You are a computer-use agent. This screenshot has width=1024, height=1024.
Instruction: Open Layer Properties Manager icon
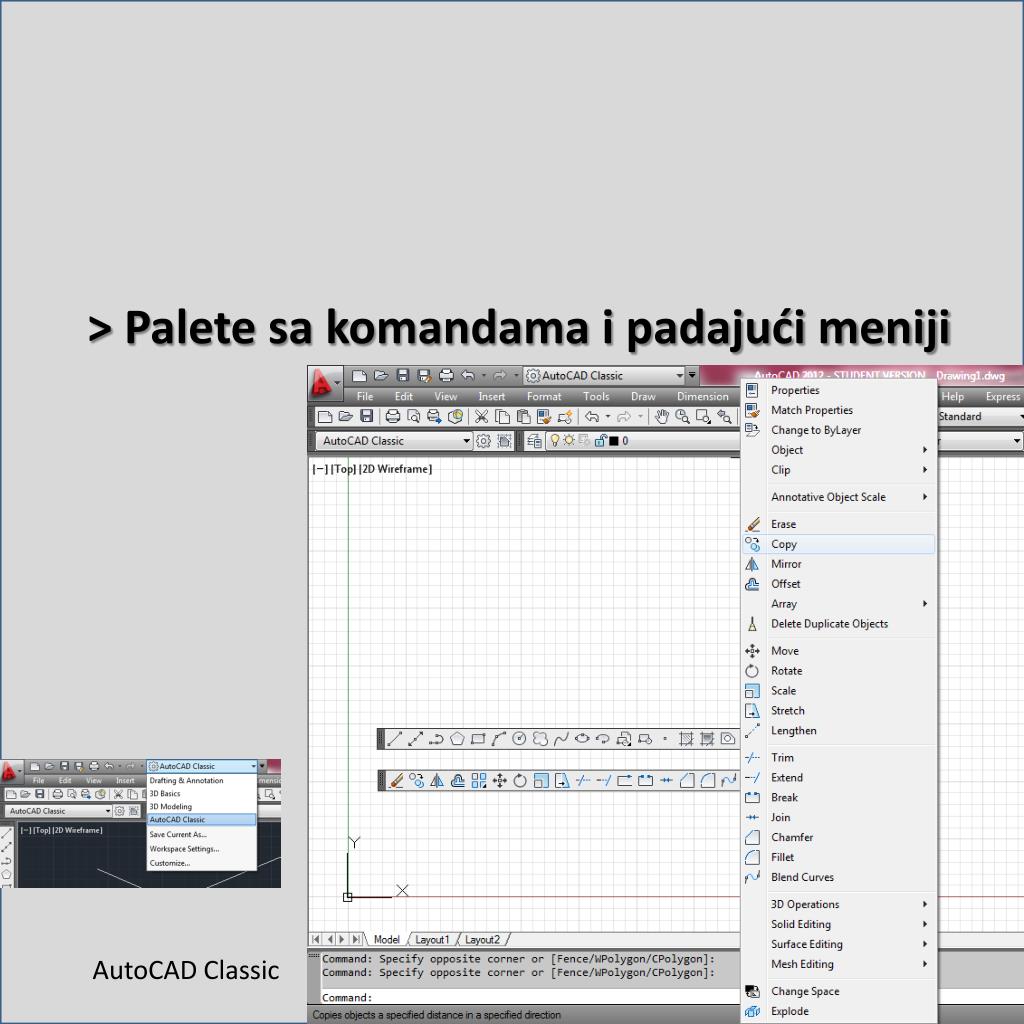click(534, 441)
